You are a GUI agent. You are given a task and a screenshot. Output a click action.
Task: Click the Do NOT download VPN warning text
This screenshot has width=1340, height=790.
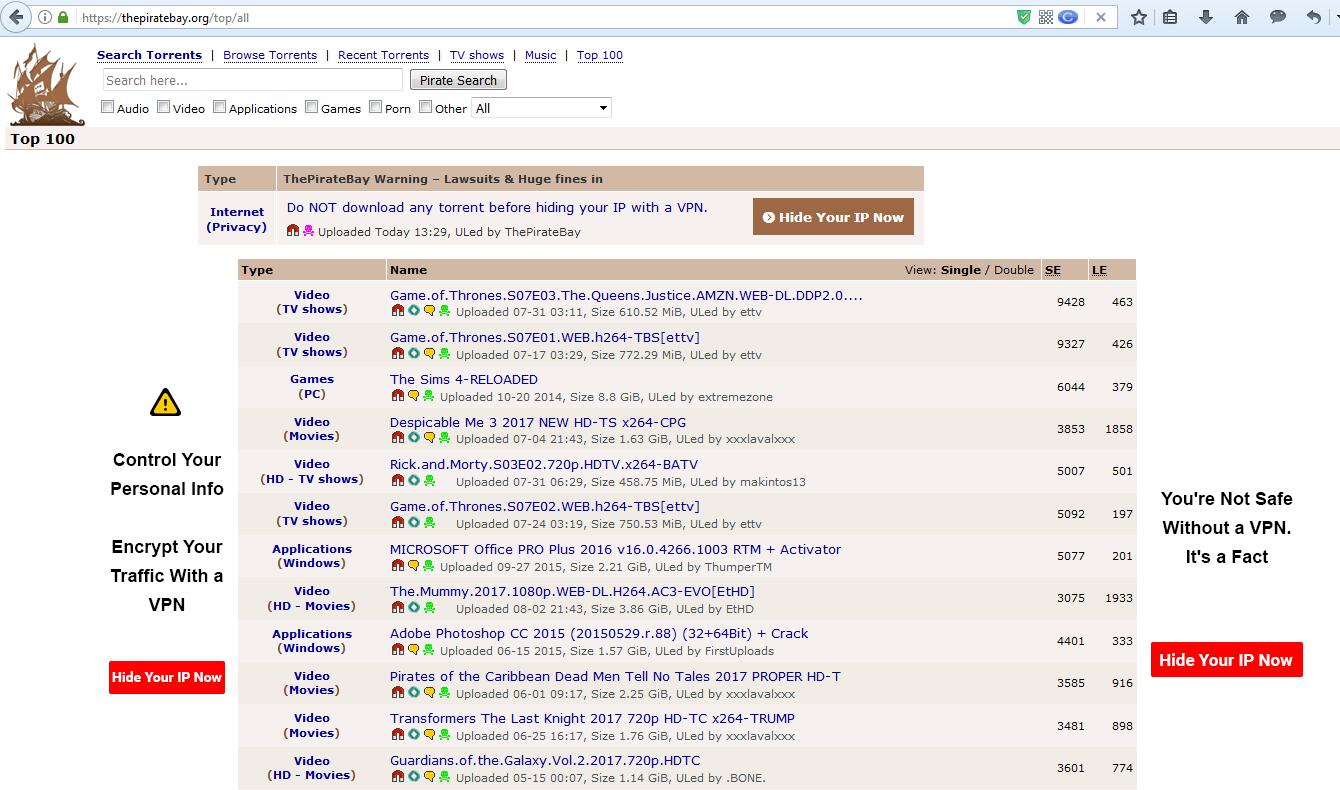pyautogui.click(x=497, y=207)
